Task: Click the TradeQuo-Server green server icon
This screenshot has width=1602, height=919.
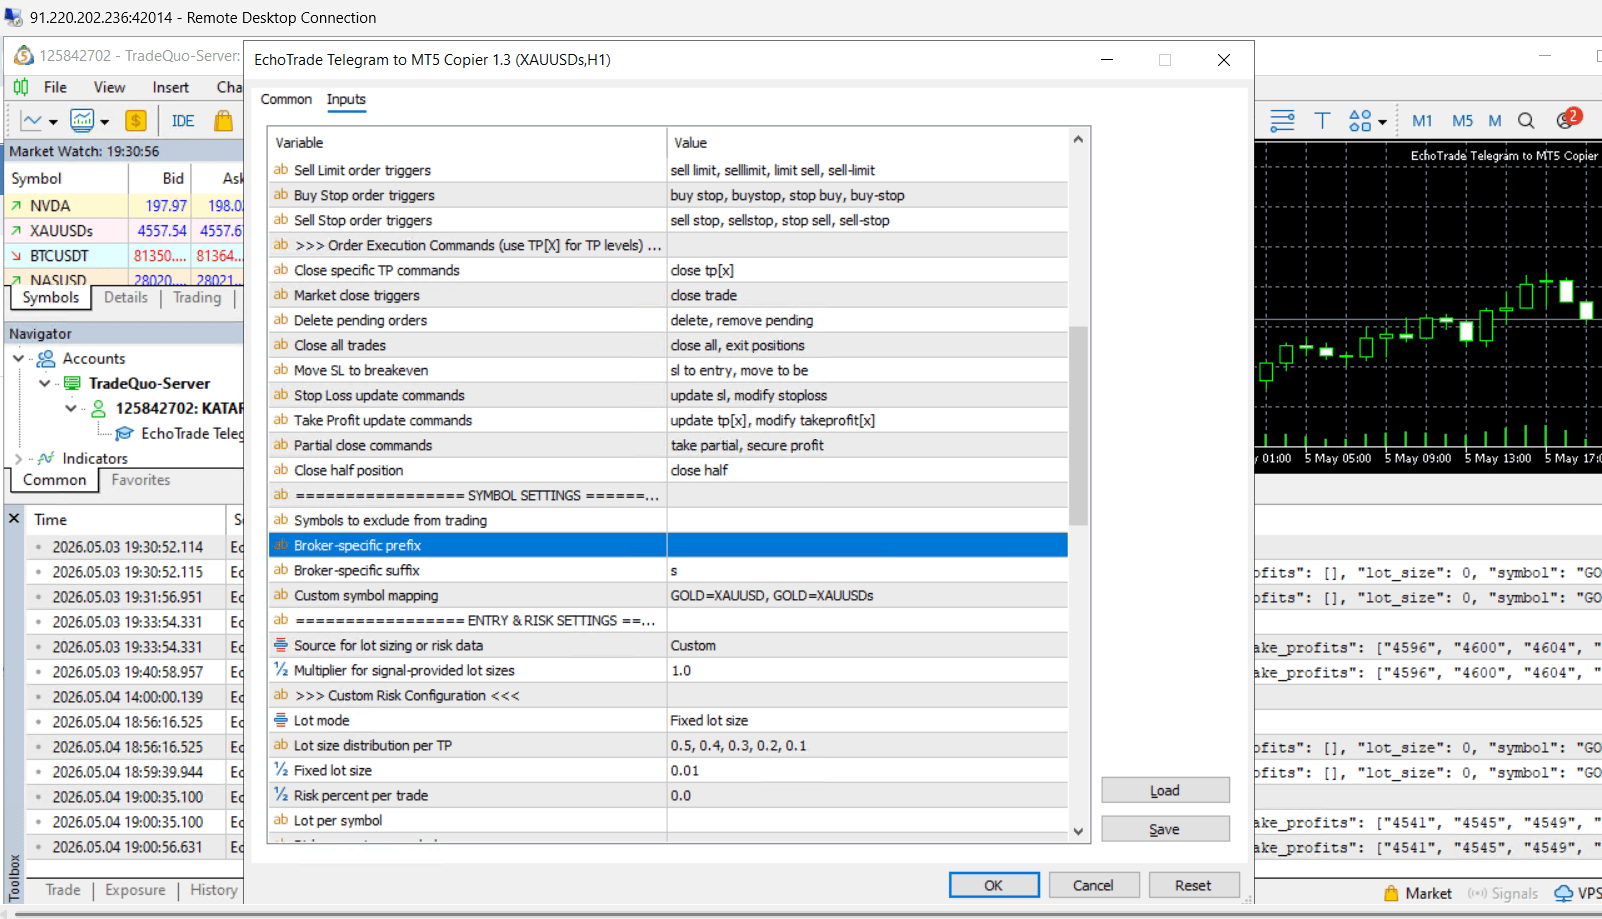Action: [x=72, y=383]
